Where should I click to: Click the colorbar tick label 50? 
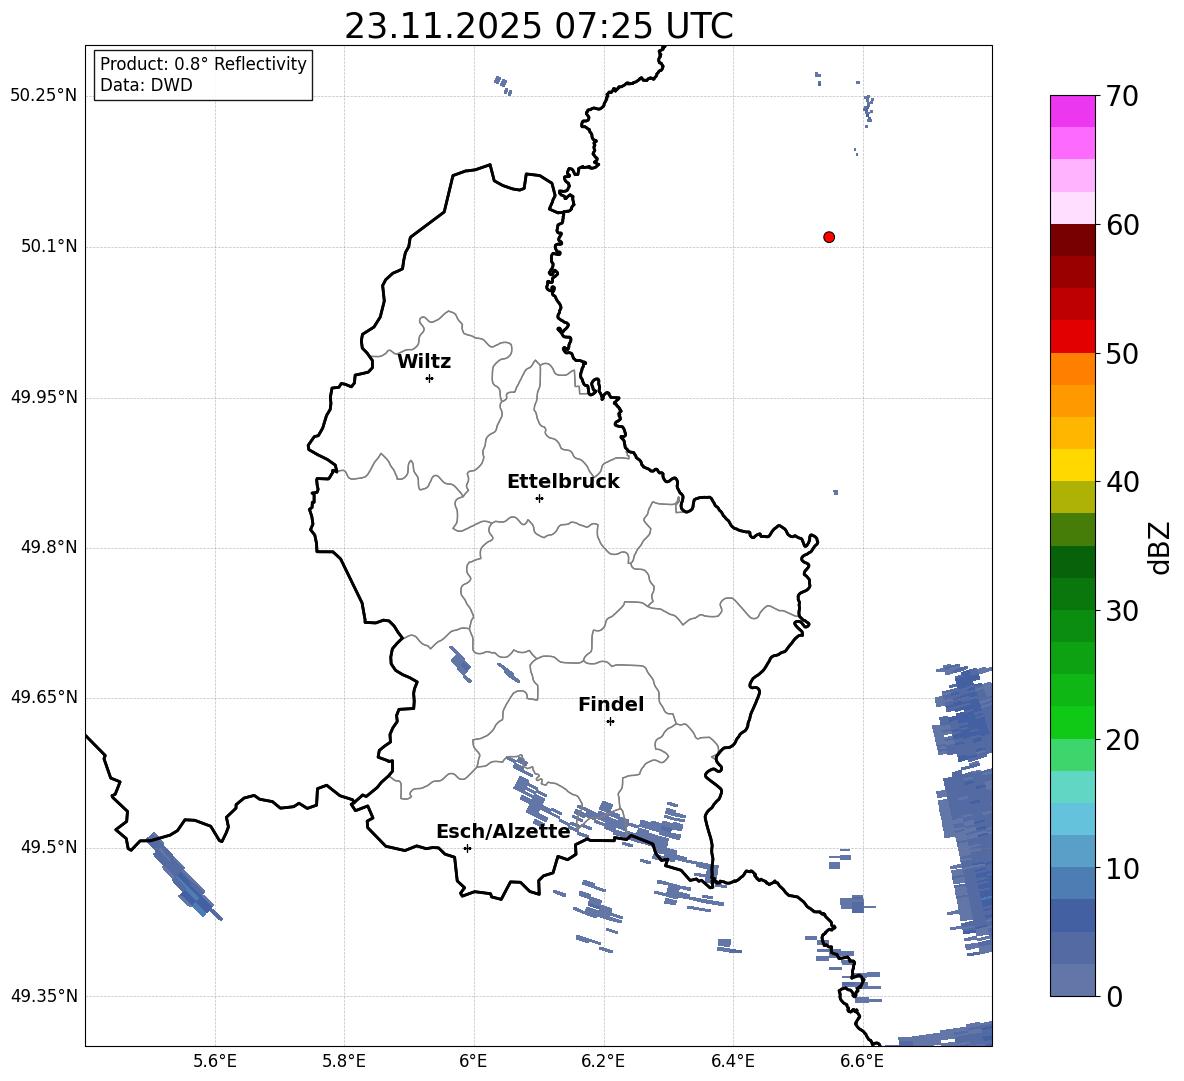coord(1122,354)
